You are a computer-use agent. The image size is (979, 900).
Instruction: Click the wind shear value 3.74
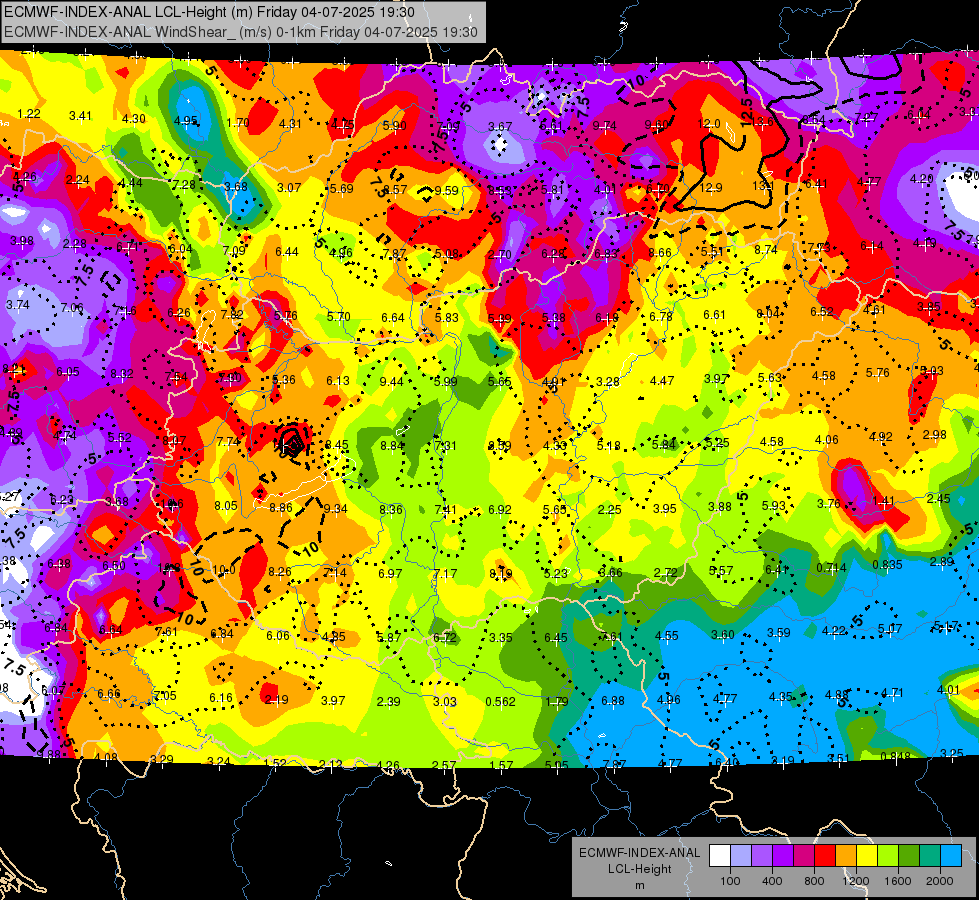coord(17,305)
